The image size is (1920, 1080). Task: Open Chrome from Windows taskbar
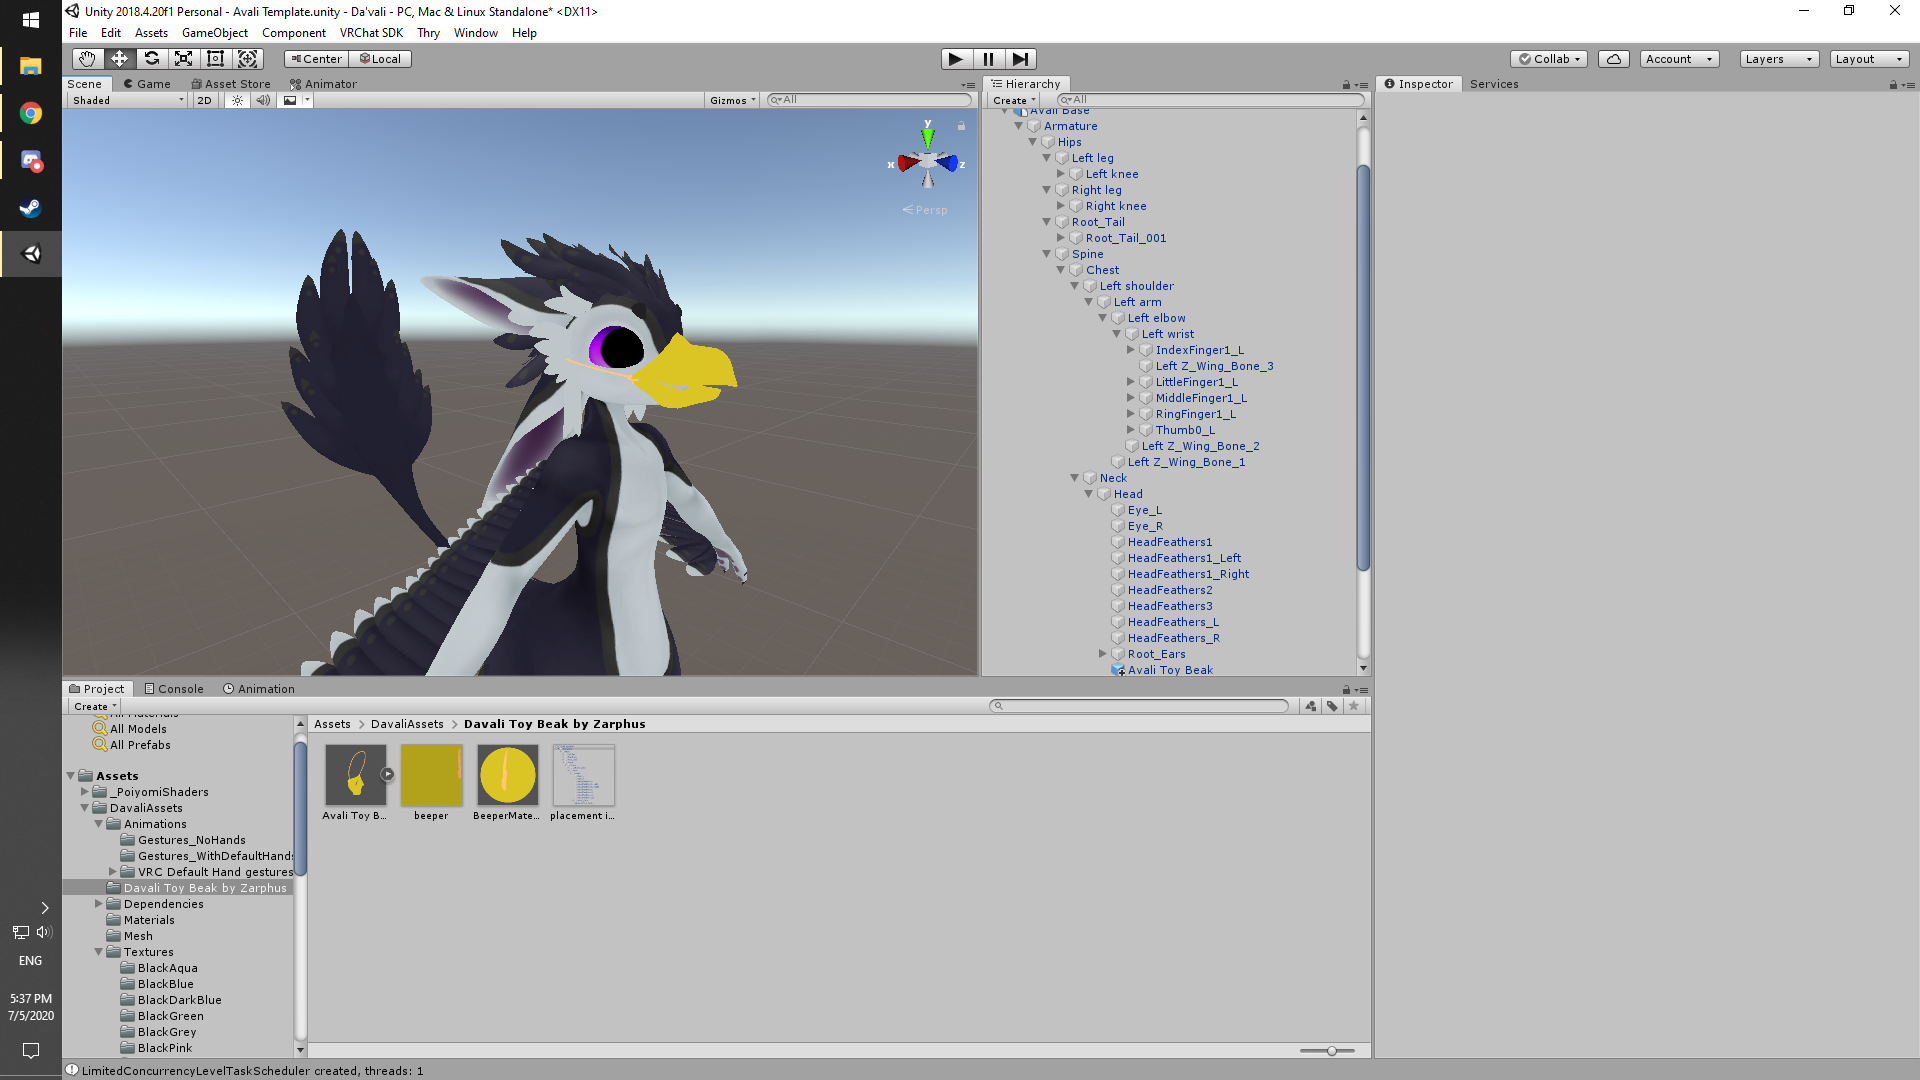(31, 114)
